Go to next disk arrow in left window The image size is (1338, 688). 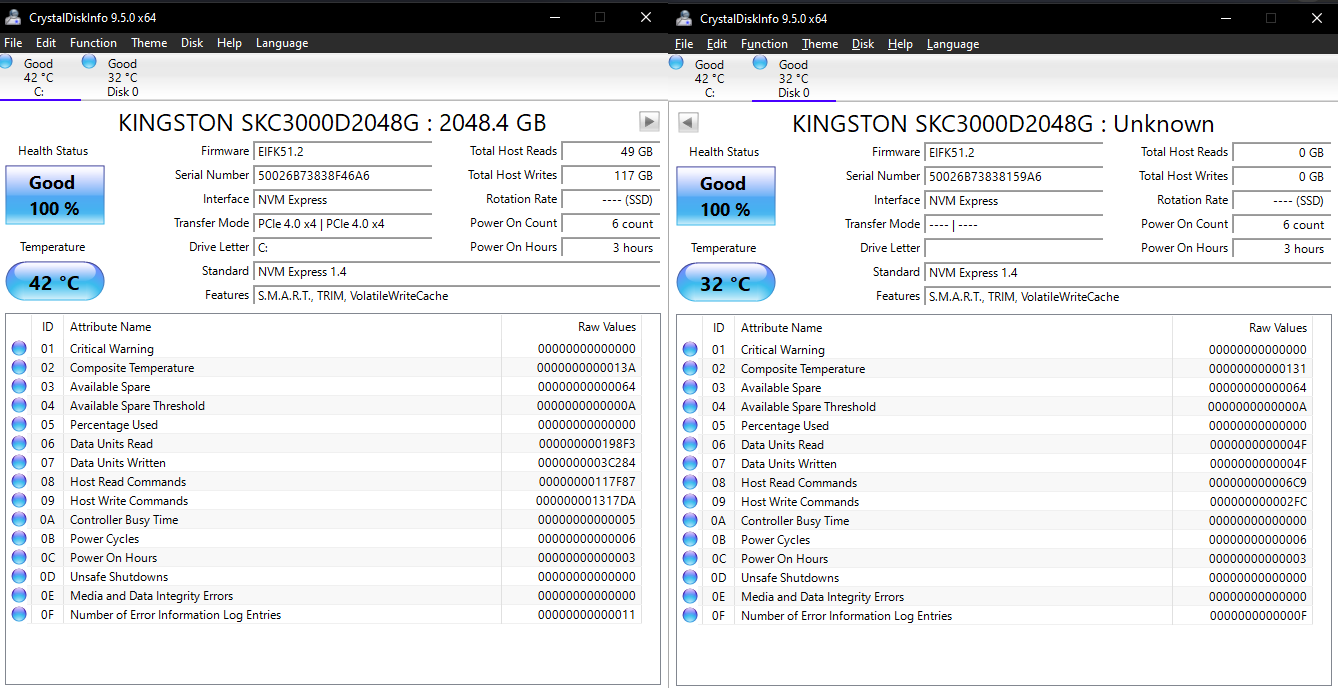coord(649,121)
